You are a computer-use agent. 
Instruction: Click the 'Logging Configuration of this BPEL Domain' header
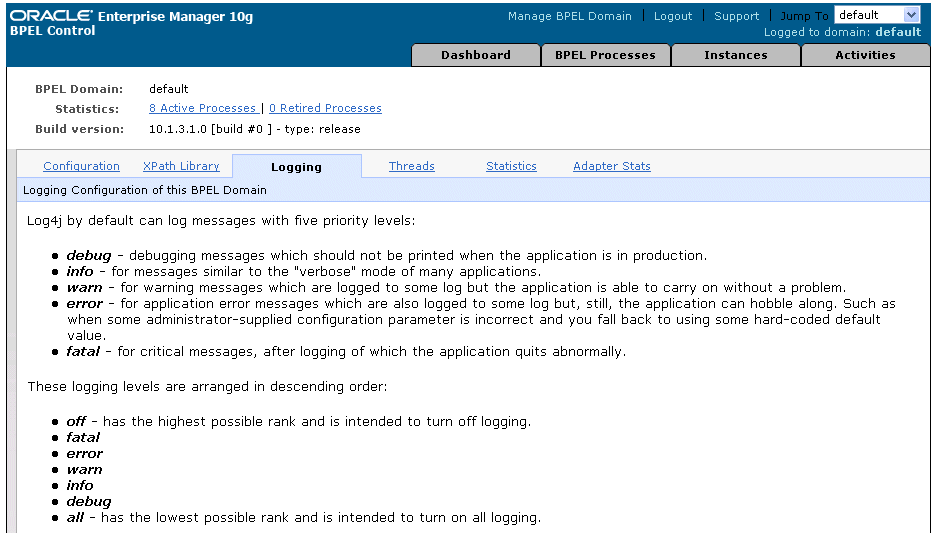(x=144, y=190)
